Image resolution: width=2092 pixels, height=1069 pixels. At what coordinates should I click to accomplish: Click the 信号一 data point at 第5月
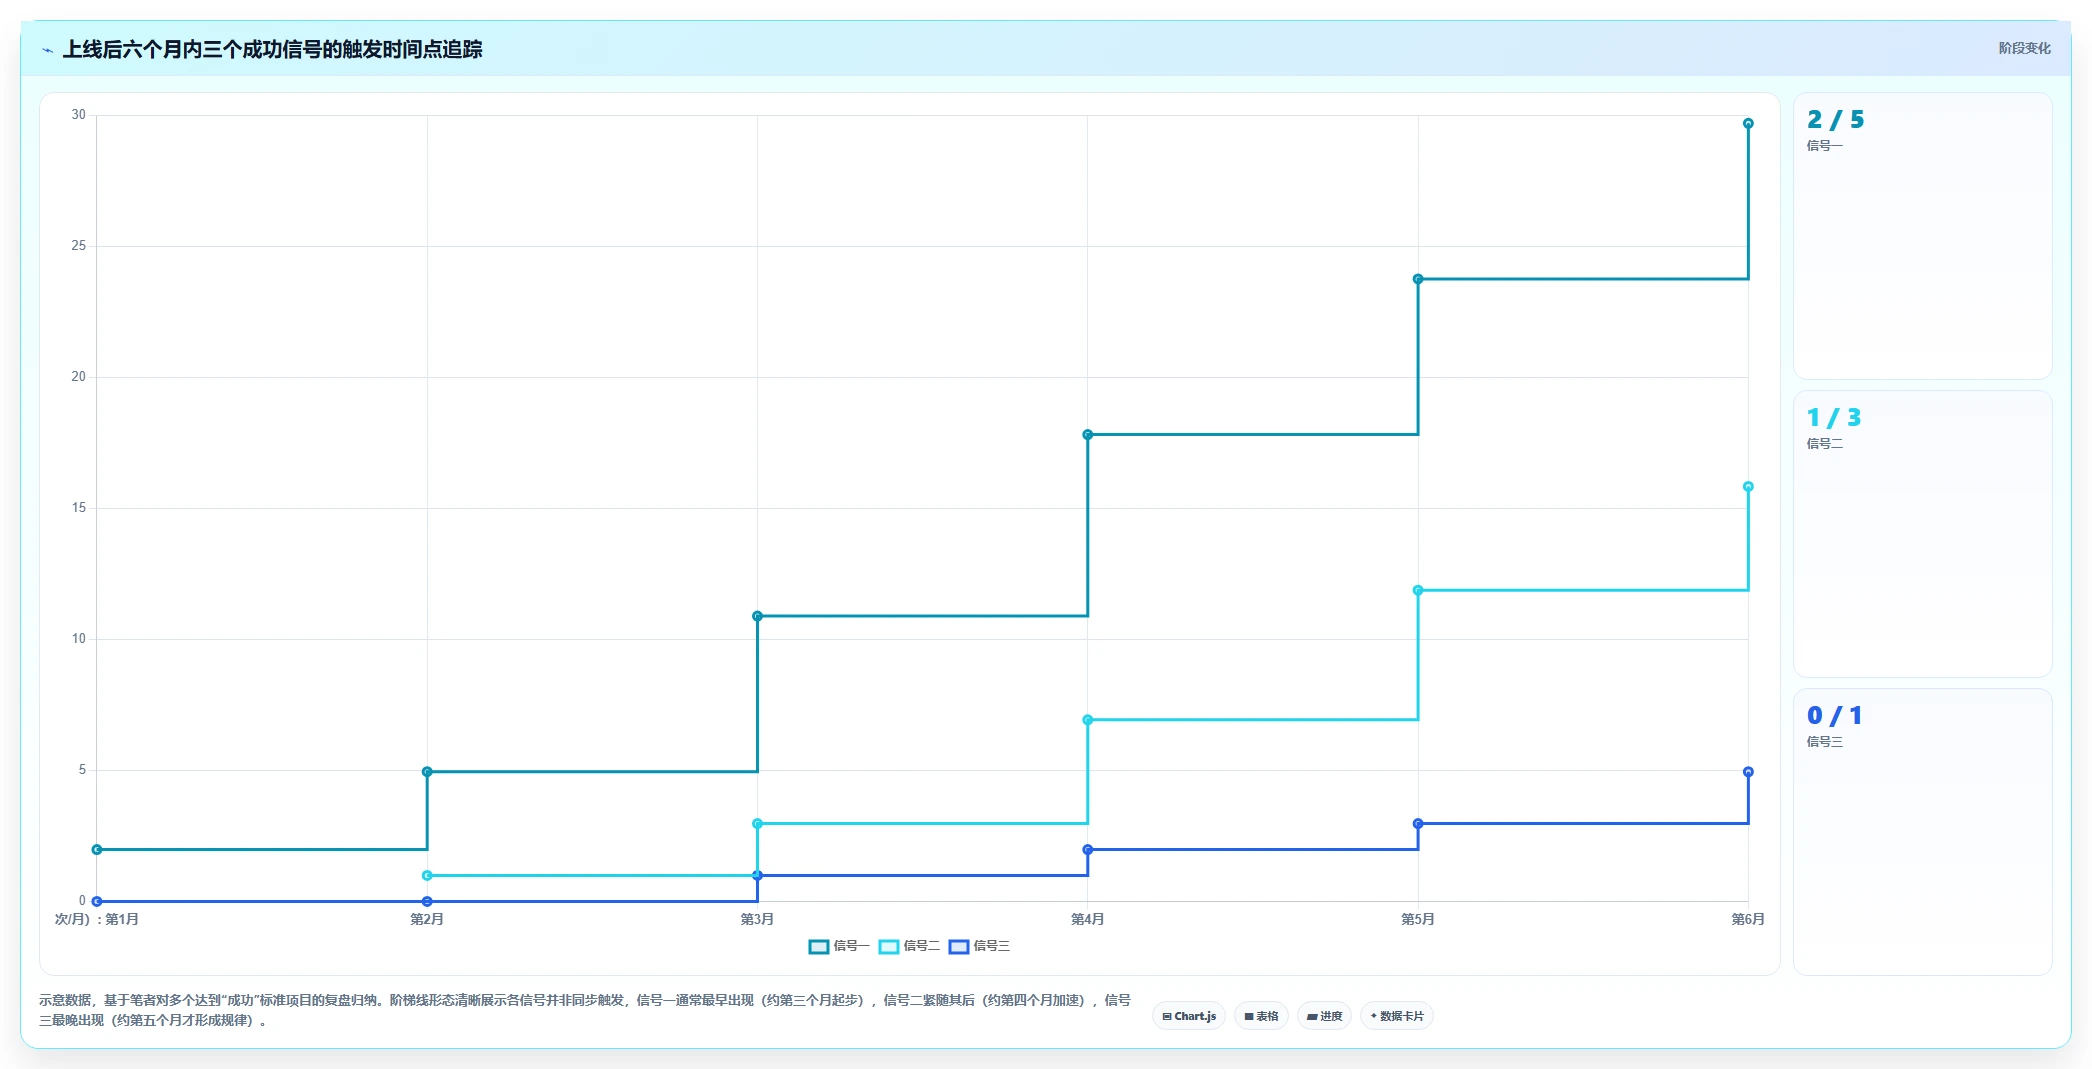[x=1418, y=279]
